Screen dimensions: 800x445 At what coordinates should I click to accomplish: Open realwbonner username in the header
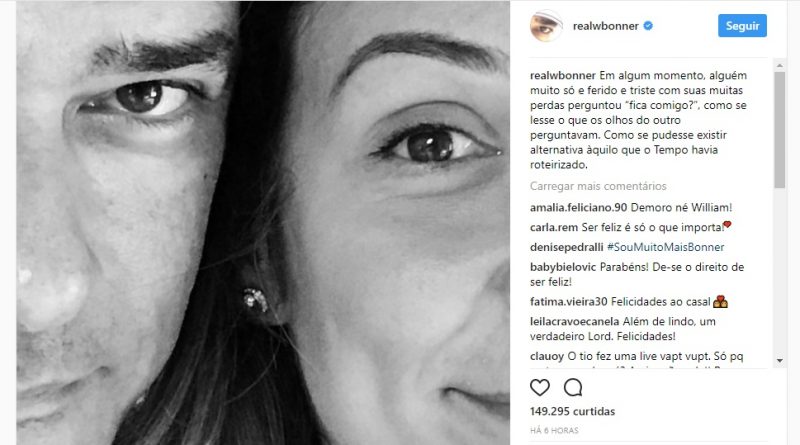606,26
